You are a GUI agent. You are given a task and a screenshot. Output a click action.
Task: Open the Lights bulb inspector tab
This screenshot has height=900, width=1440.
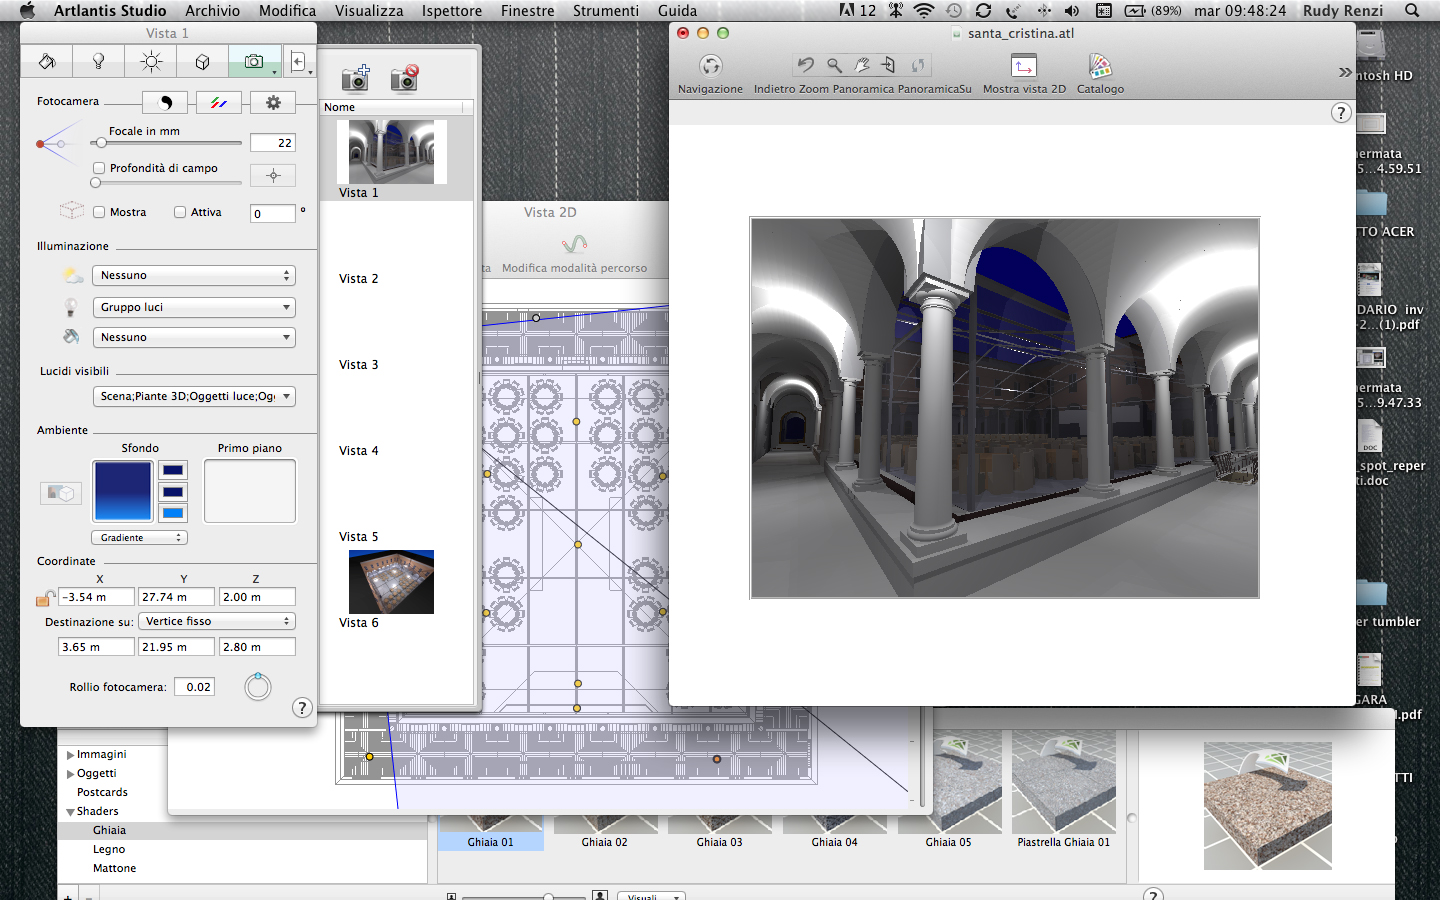click(98, 62)
